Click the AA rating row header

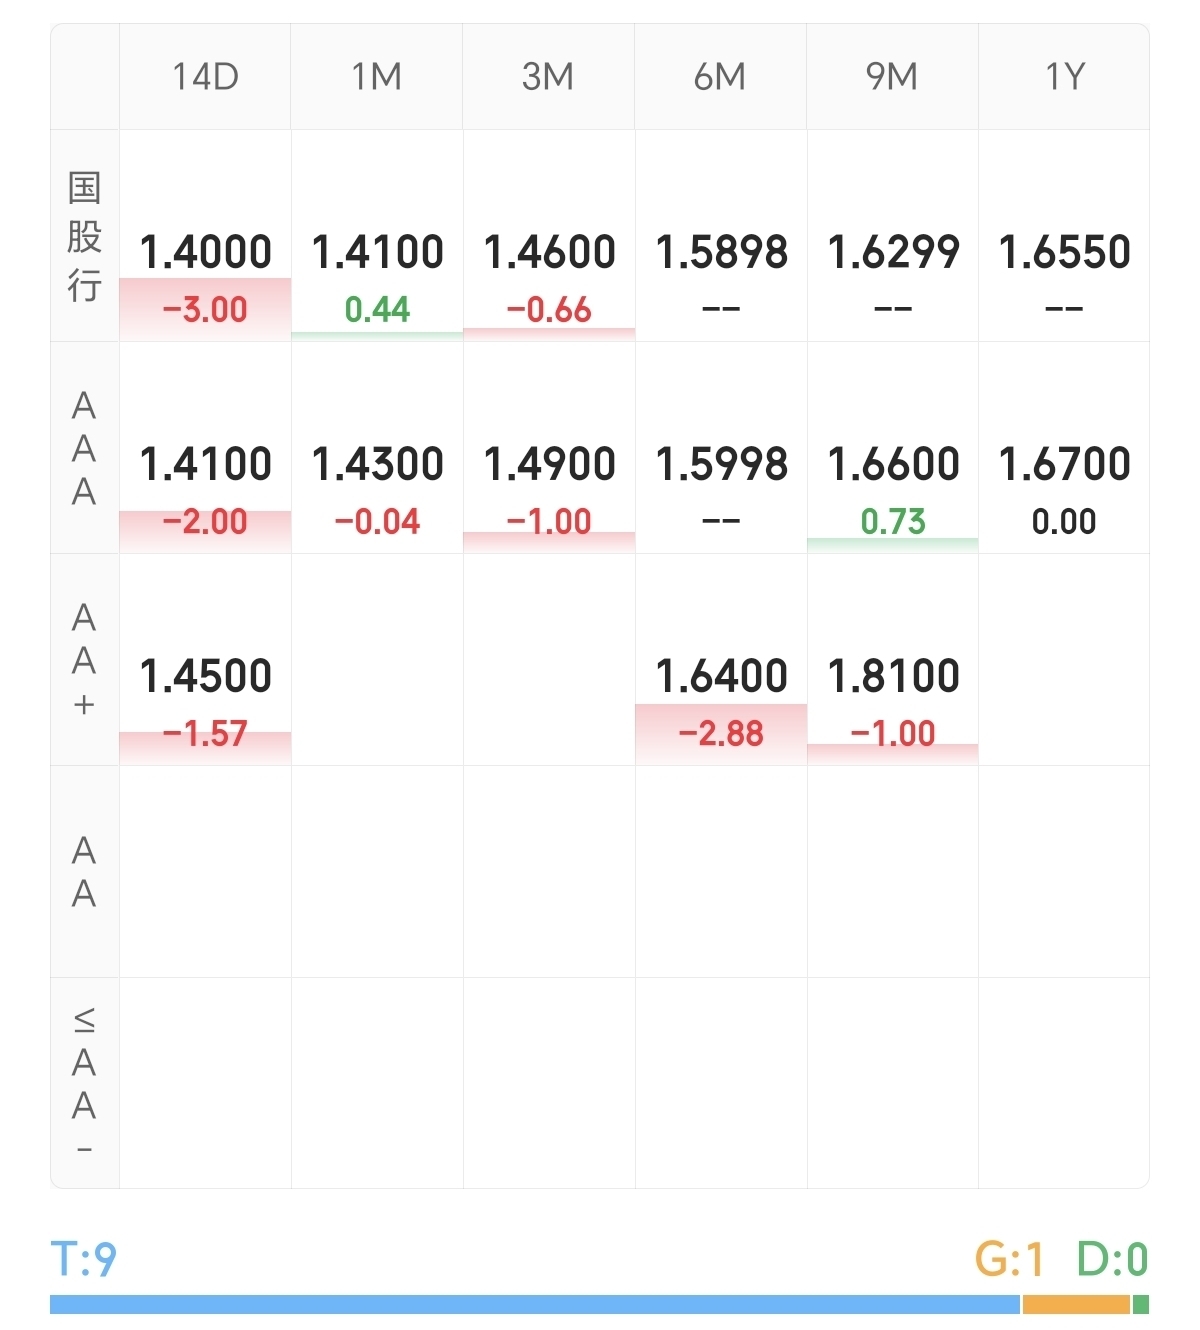(x=85, y=872)
